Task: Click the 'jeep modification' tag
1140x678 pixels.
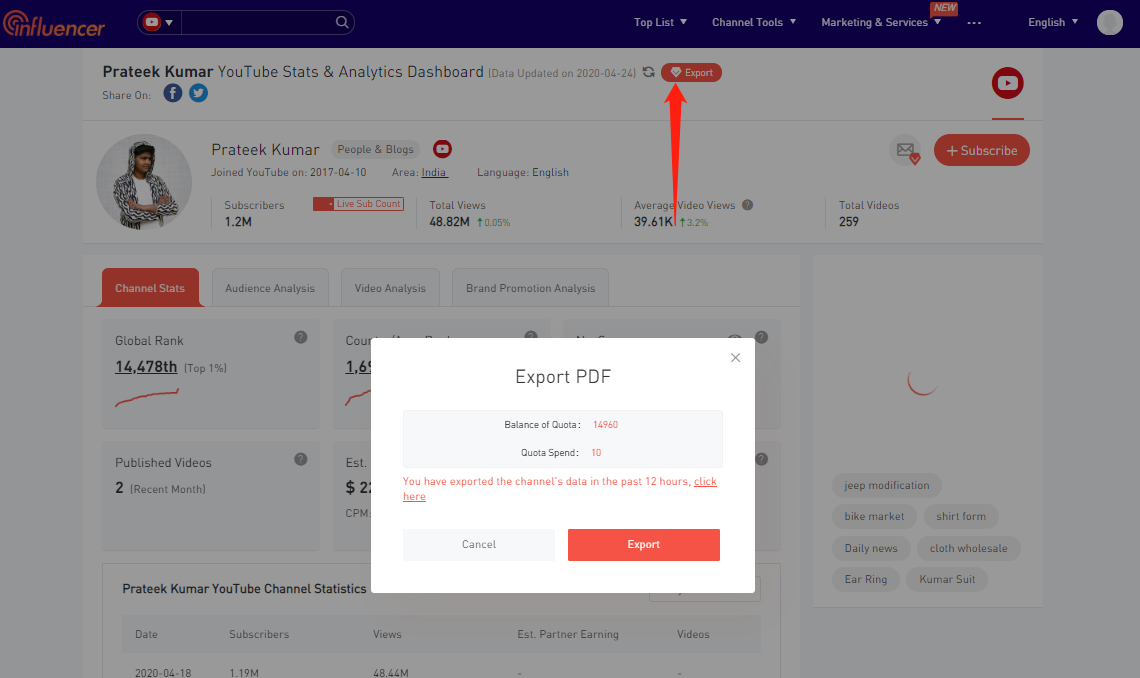Action: tap(886, 485)
